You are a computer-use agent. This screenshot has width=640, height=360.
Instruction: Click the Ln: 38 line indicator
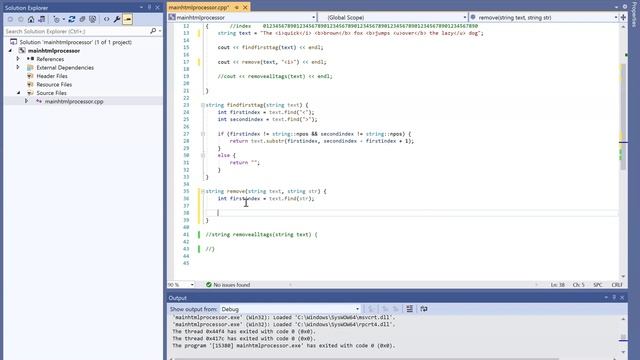click(x=558, y=284)
